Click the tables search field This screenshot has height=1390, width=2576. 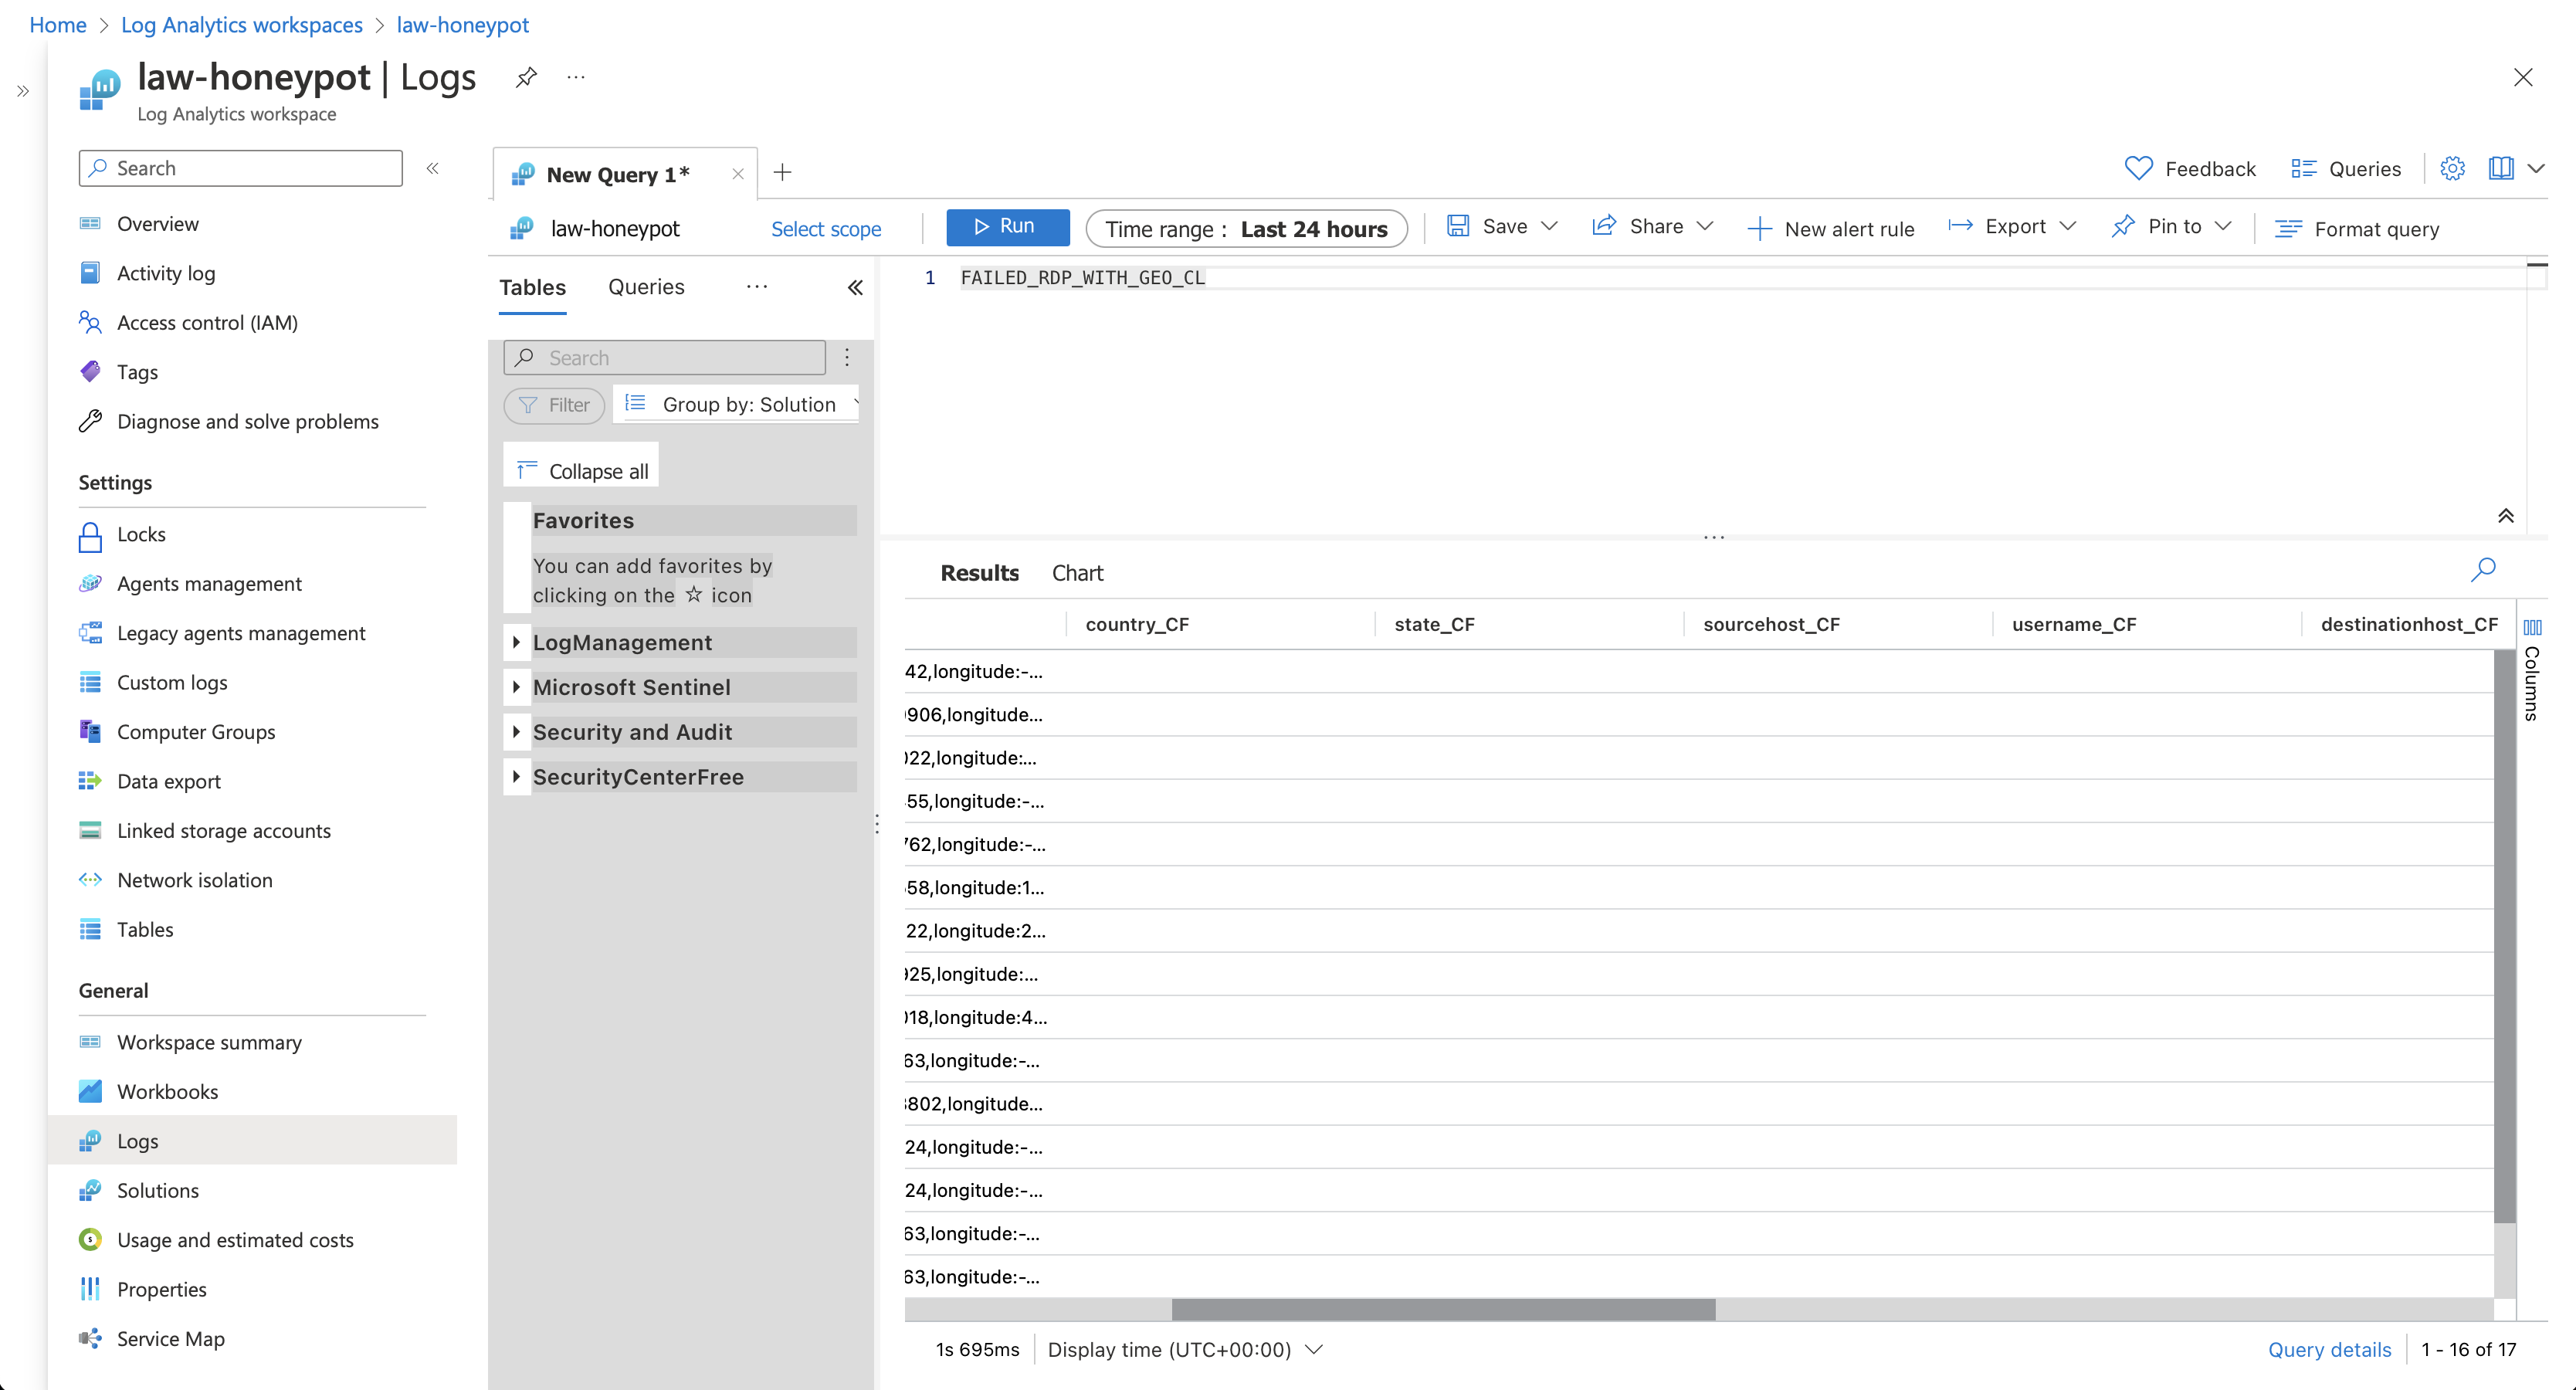tap(665, 358)
